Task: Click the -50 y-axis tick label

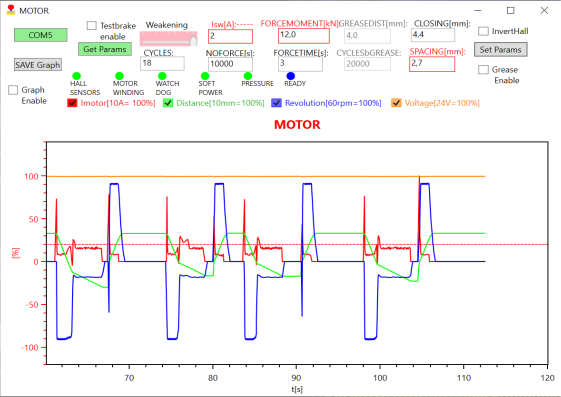Action: point(32,305)
